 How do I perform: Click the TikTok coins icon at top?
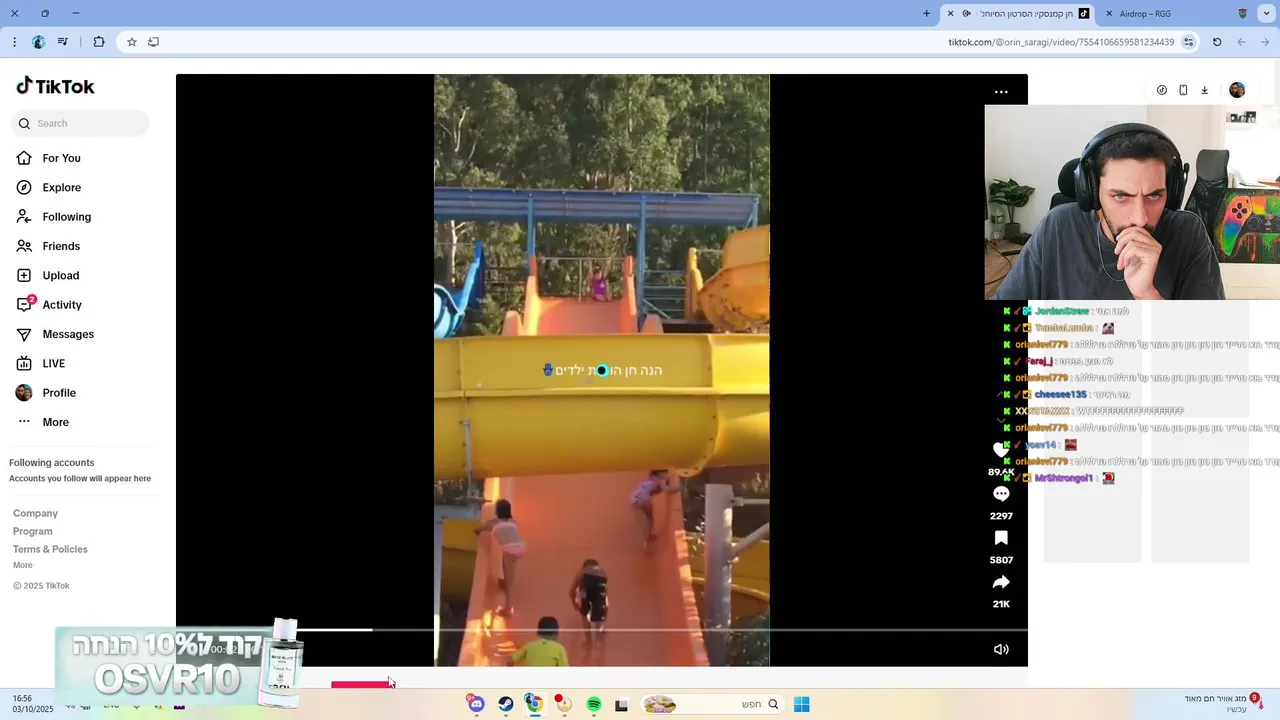point(1161,90)
